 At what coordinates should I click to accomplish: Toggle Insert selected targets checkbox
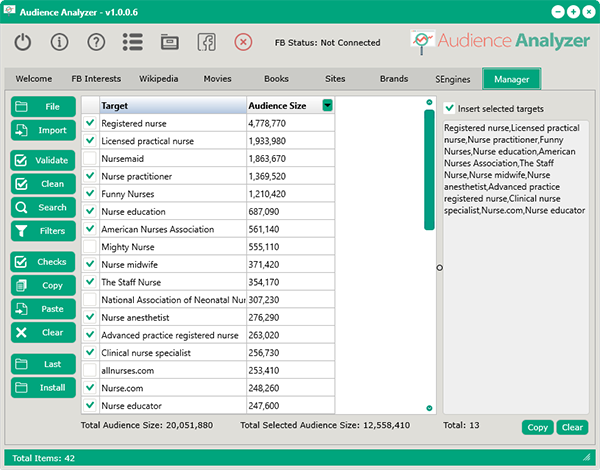tap(450, 108)
